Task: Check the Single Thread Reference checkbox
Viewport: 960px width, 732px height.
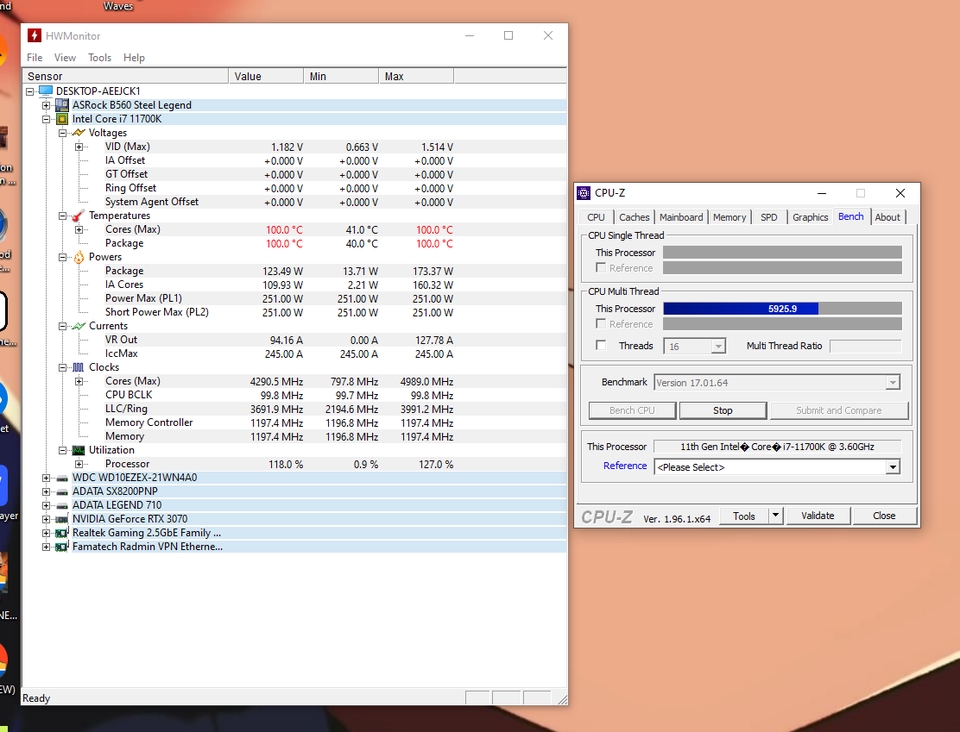Action: pyautogui.click(x=601, y=268)
